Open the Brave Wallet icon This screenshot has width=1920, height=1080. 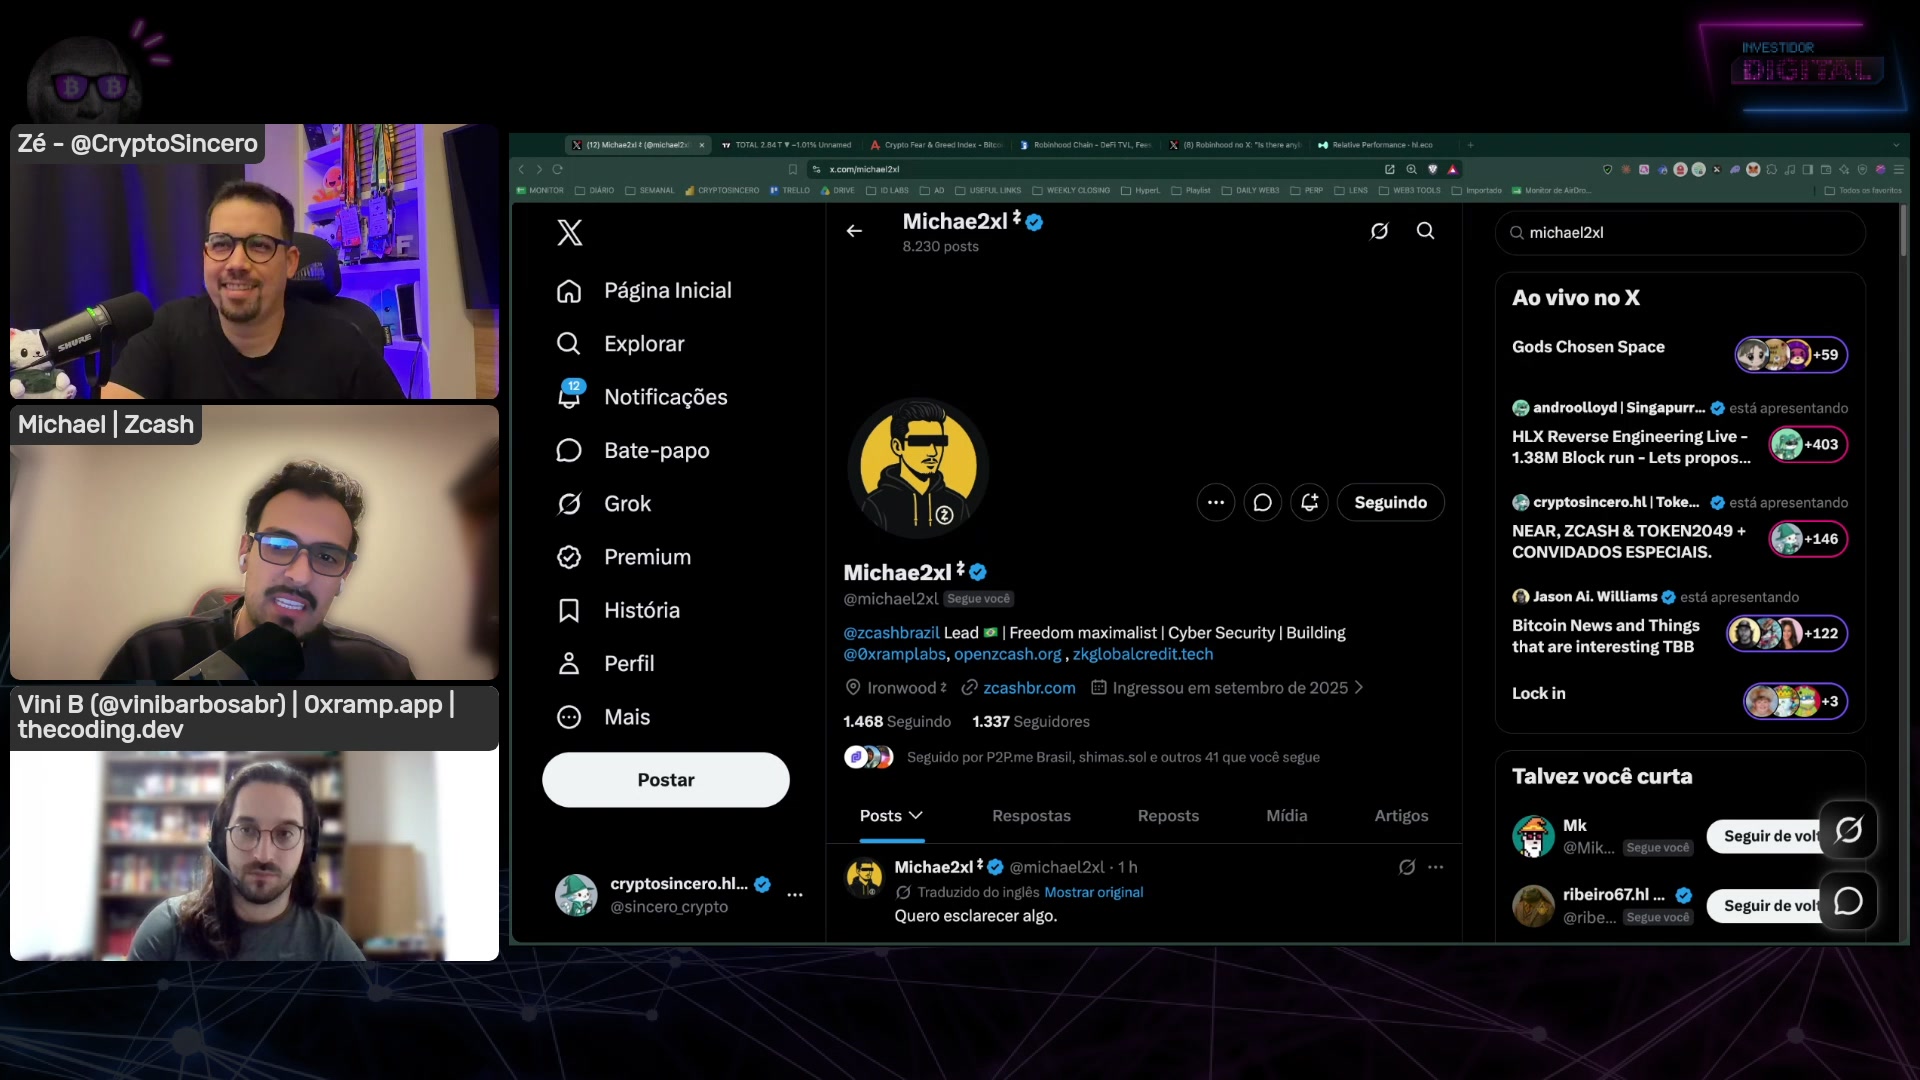[1826, 170]
